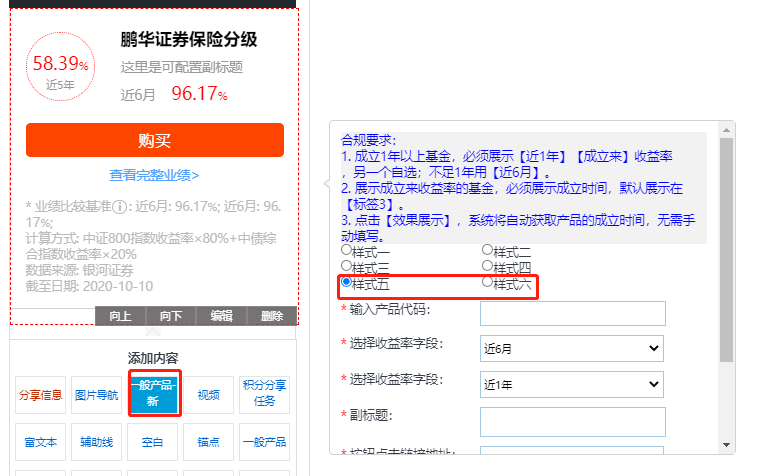Click the 合规要求 heading text
This screenshot has width=764, height=476.
(x=369, y=140)
